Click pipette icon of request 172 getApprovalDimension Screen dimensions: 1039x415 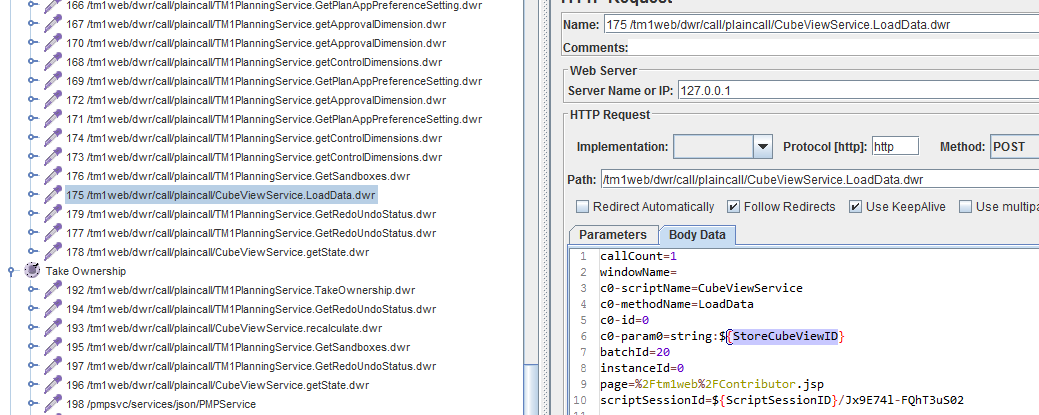[52, 101]
